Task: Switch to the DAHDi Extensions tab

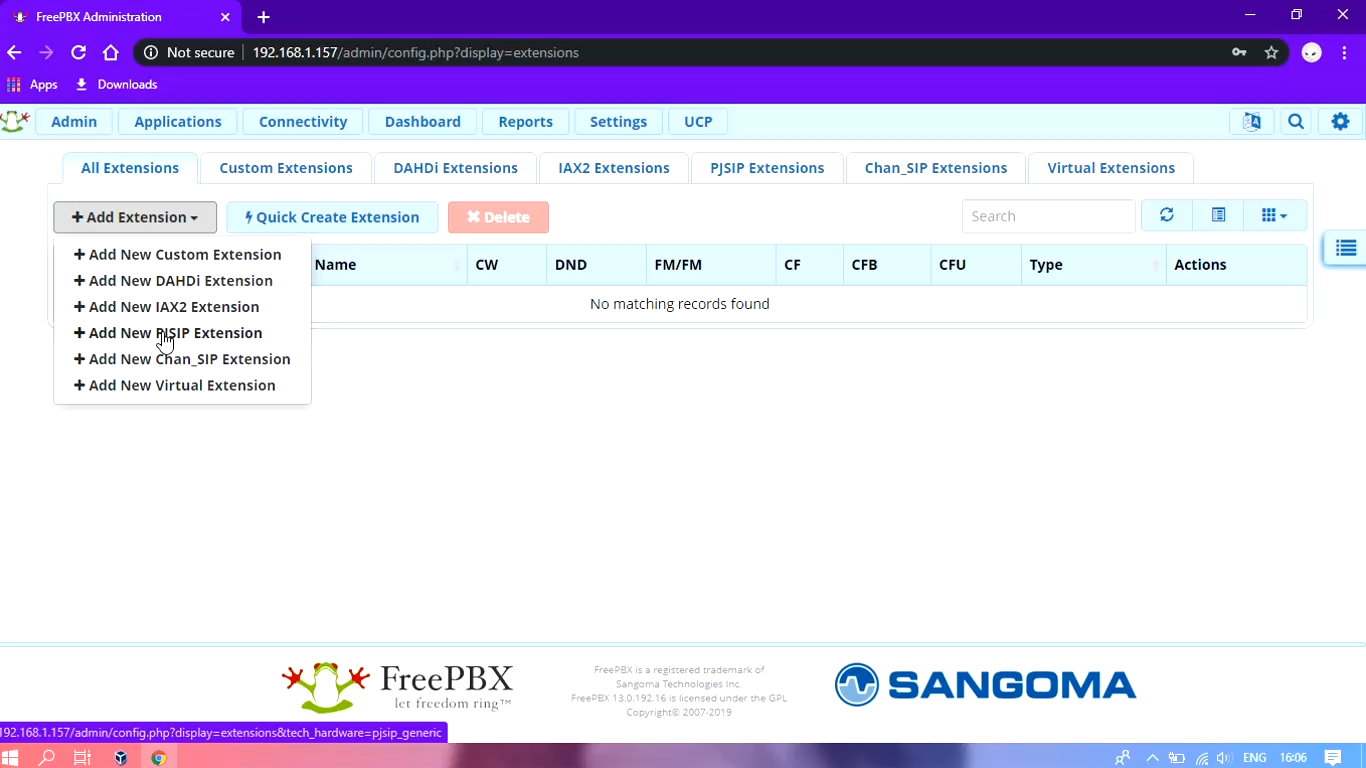Action: 456,168
